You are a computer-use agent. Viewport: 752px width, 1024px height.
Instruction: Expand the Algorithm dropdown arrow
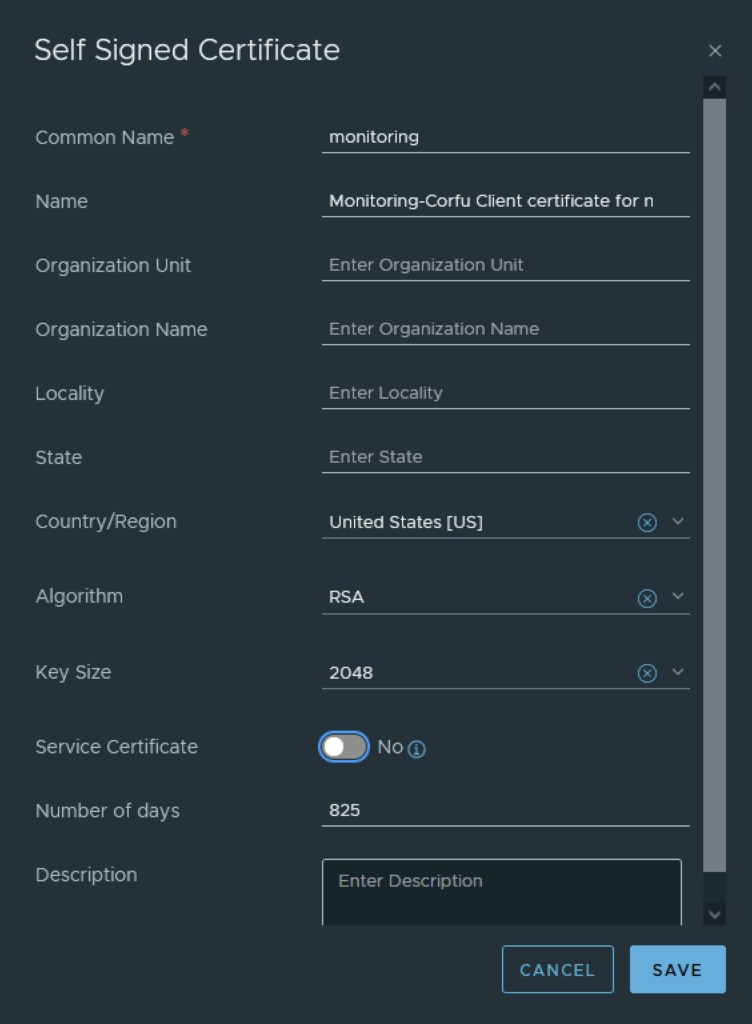[x=678, y=596]
